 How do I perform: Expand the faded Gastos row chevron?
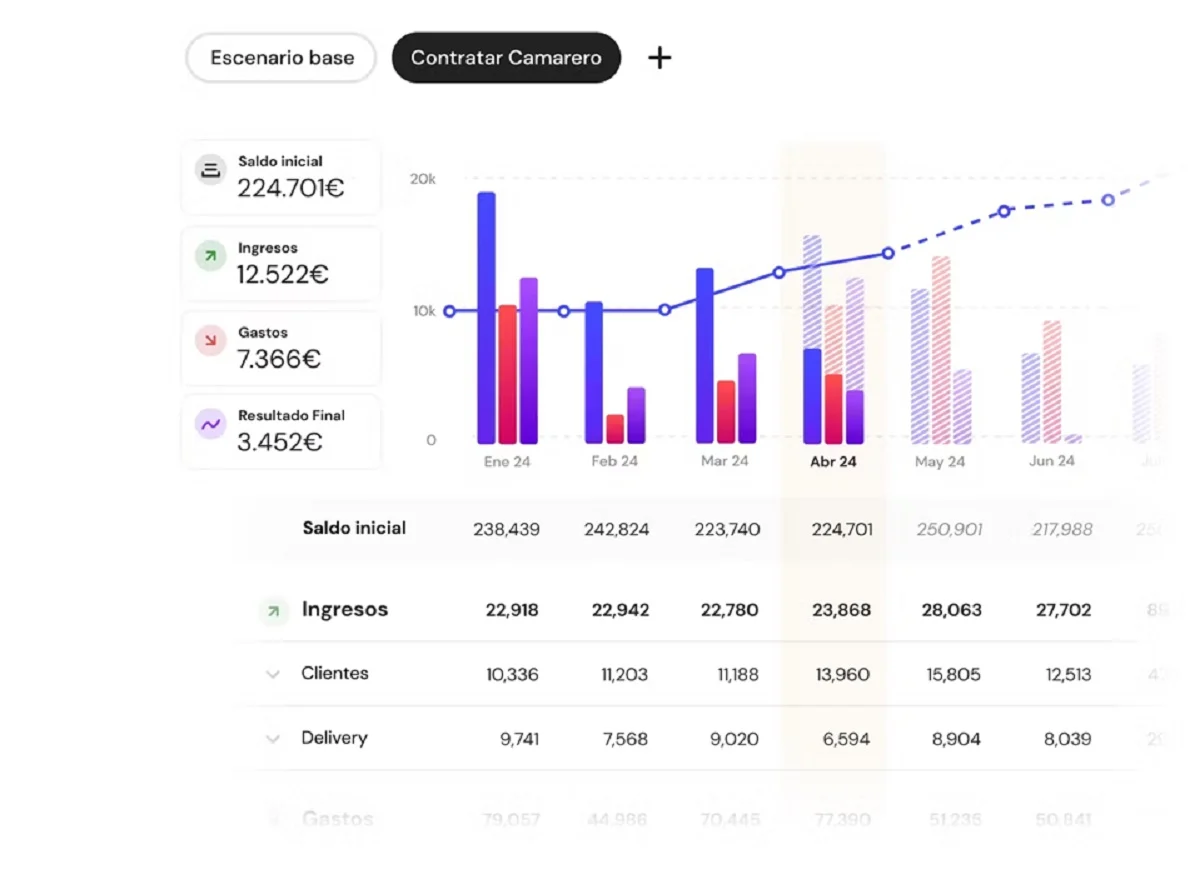tap(272, 820)
